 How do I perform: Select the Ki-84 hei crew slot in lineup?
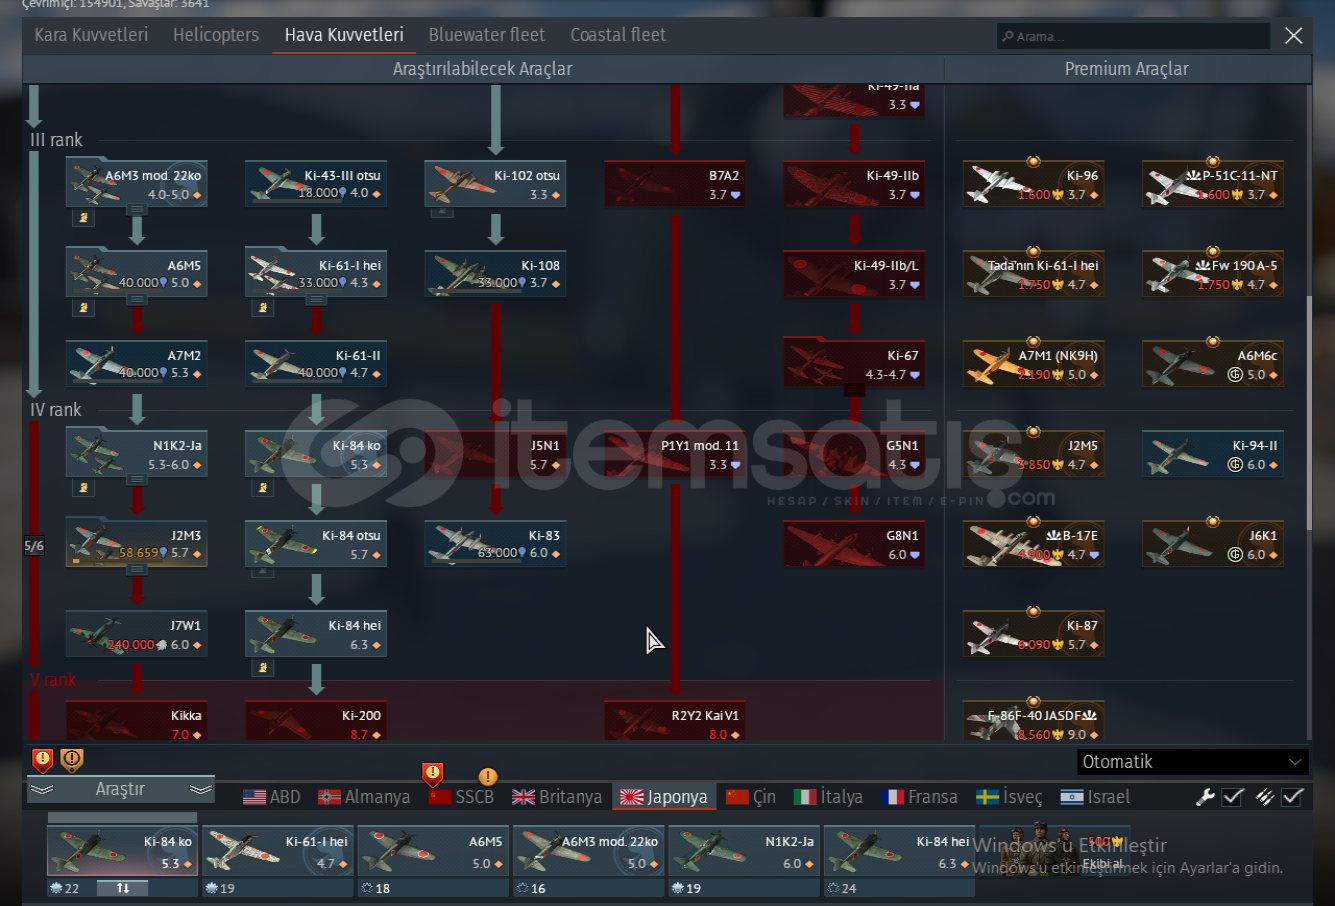(x=899, y=851)
